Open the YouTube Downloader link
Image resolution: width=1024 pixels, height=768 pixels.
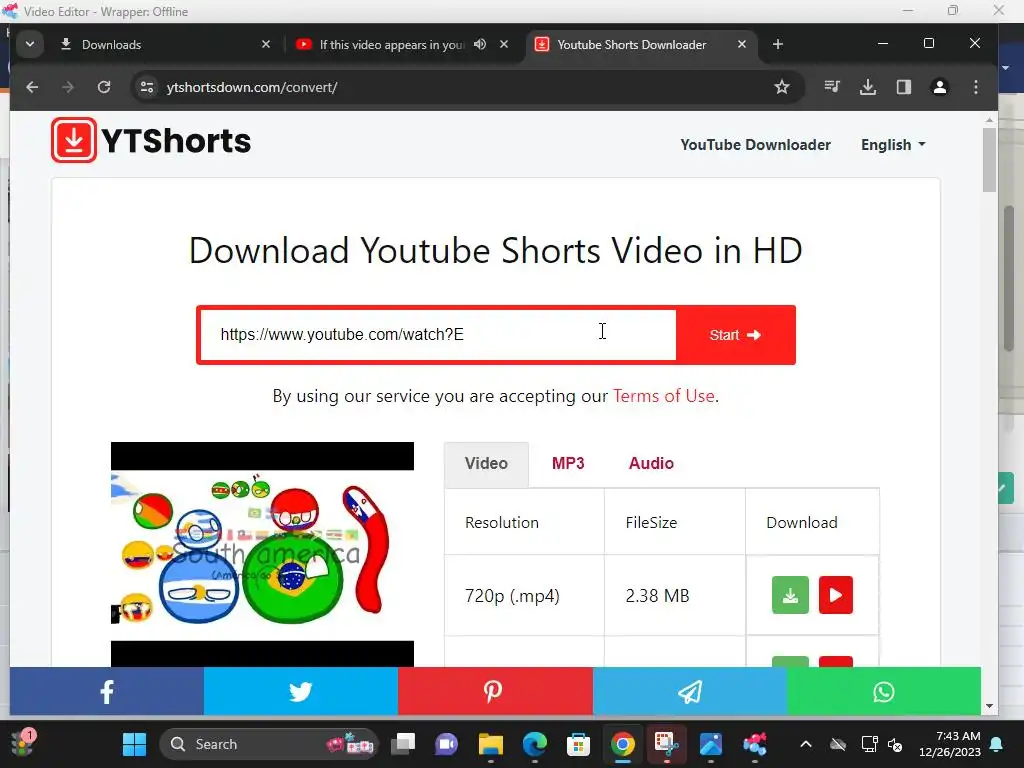point(756,144)
